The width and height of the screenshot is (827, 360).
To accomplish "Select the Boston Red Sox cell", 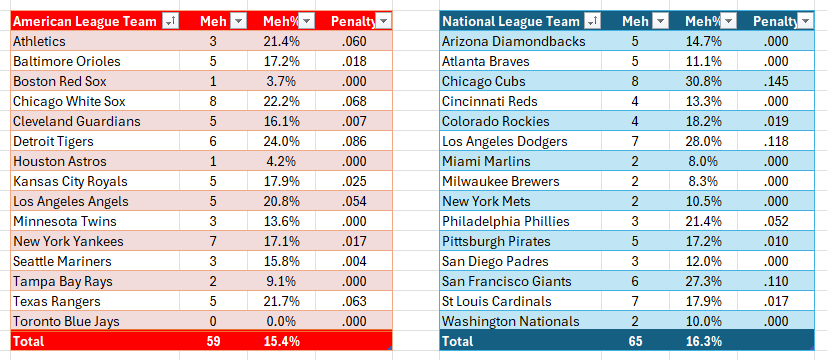I will [x=95, y=81].
